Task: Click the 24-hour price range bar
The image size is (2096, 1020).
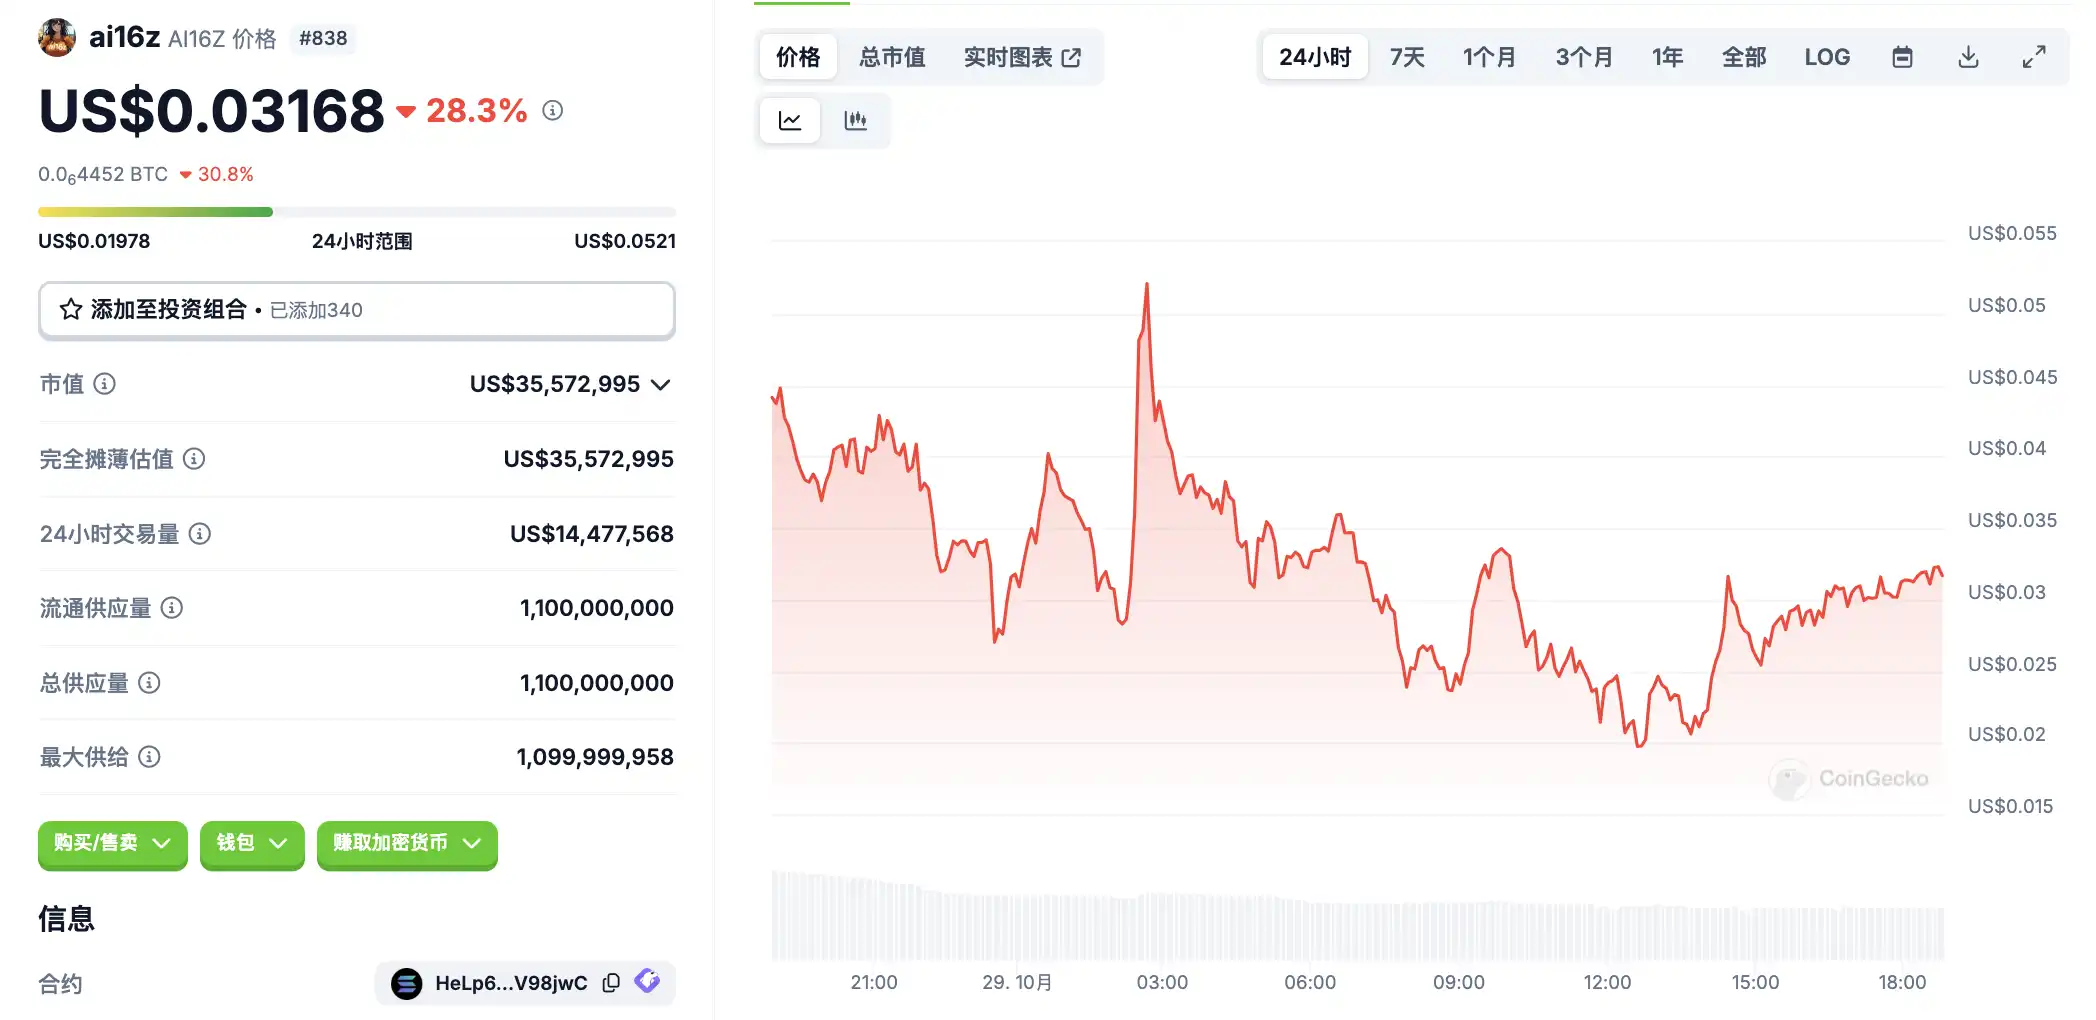Action: [356, 212]
